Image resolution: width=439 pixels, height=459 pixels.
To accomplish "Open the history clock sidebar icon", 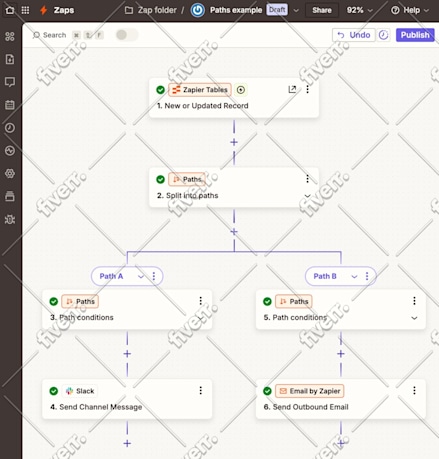I will (10, 128).
